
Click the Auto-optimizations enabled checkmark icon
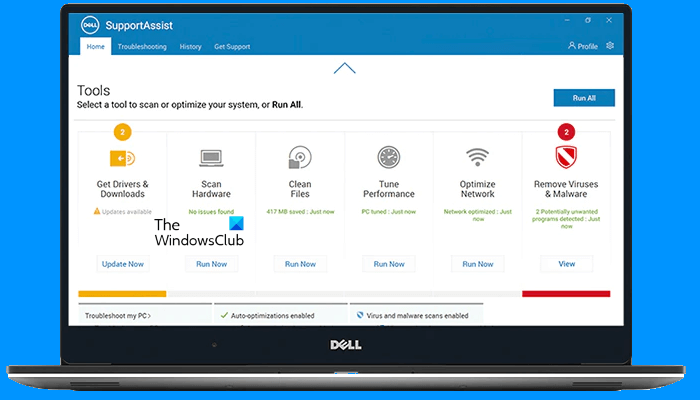tap(224, 315)
